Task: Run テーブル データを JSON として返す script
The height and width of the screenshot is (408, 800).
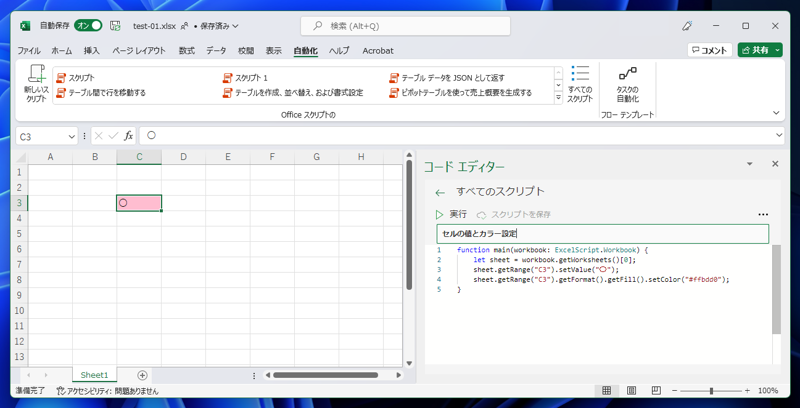Action: pos(447,78)
